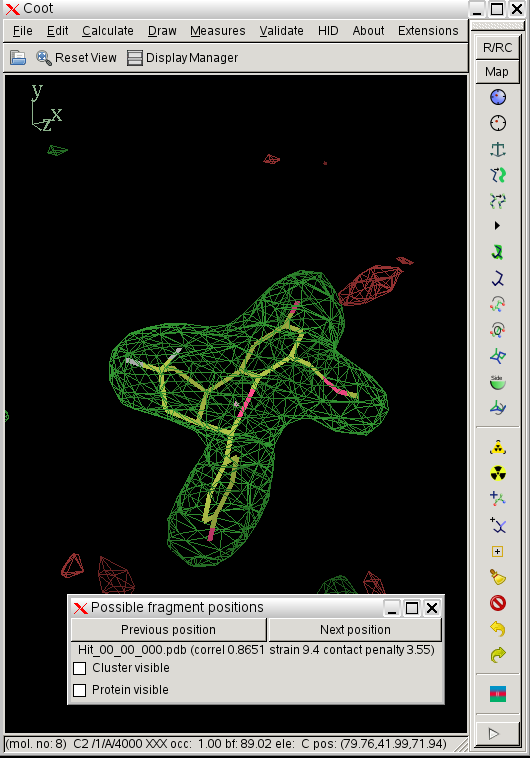Viewport: 530px width, 758px height.
Task: Select the Regularize Zone target icon
Action: point(498,123)
